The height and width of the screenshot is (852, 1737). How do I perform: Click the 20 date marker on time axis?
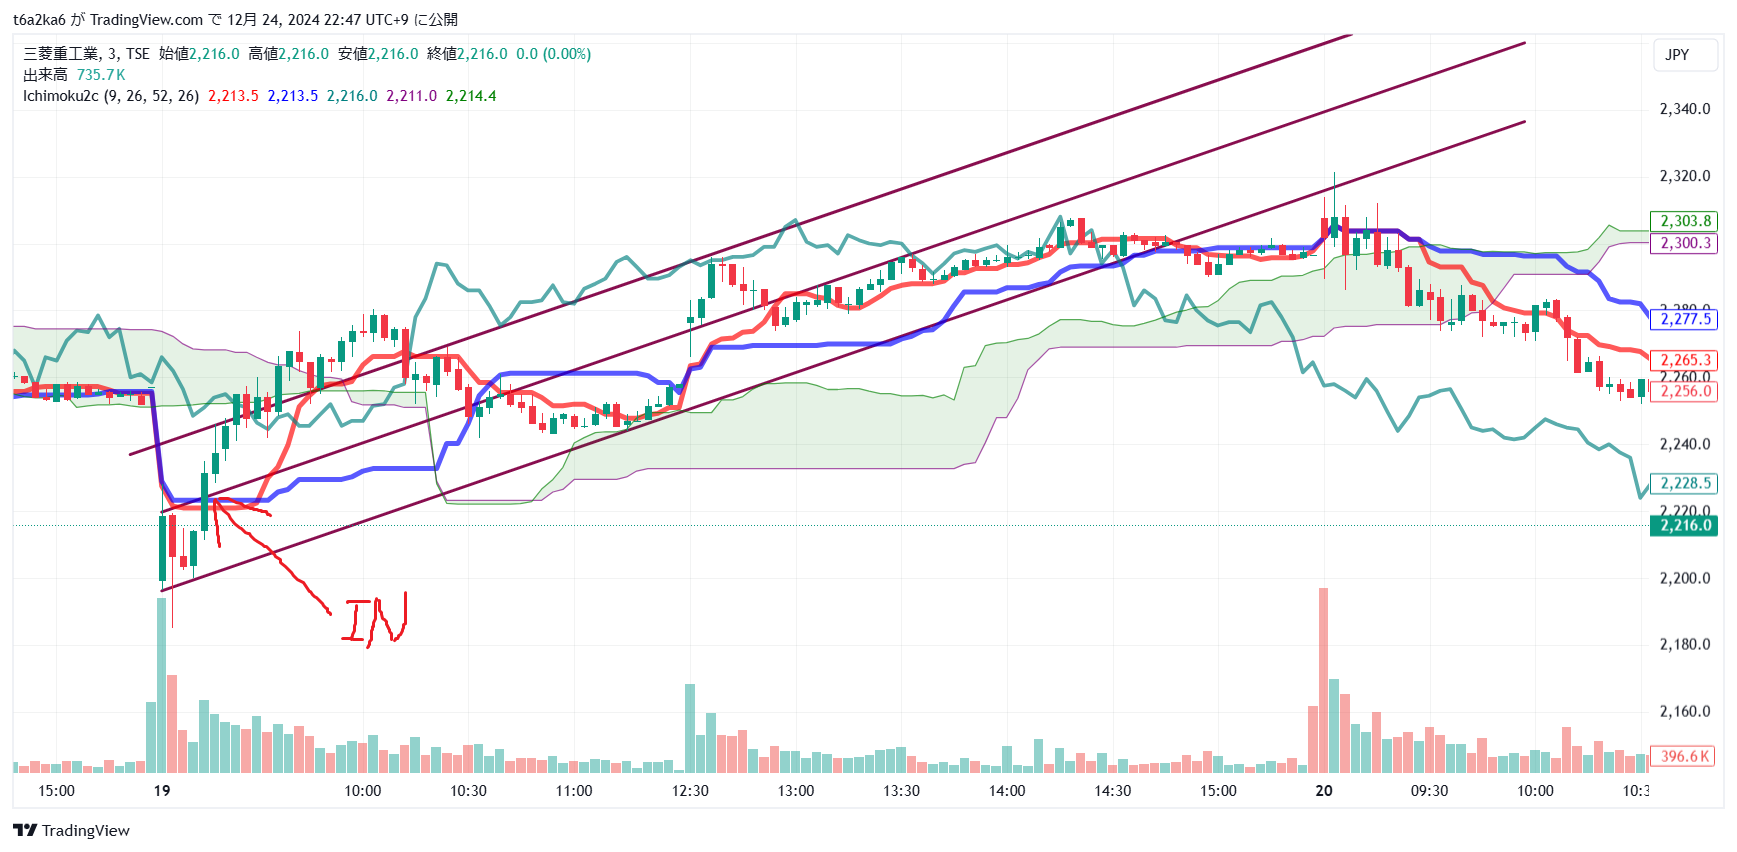[x=1324, y=791]
